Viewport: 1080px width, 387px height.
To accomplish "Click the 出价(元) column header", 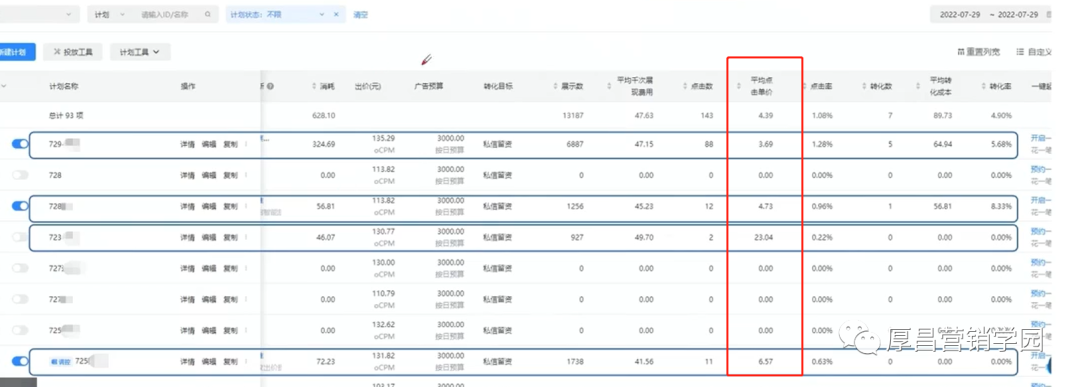I will [367, 86].
